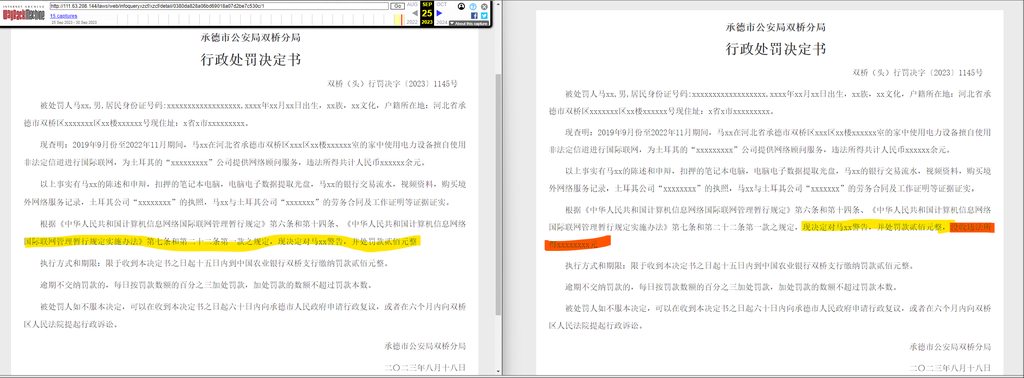Select year 2024 in Wayback toolbar
The width and height of the screenshot is (1024, 378).
pyautogui.click(x=441, y=22)
